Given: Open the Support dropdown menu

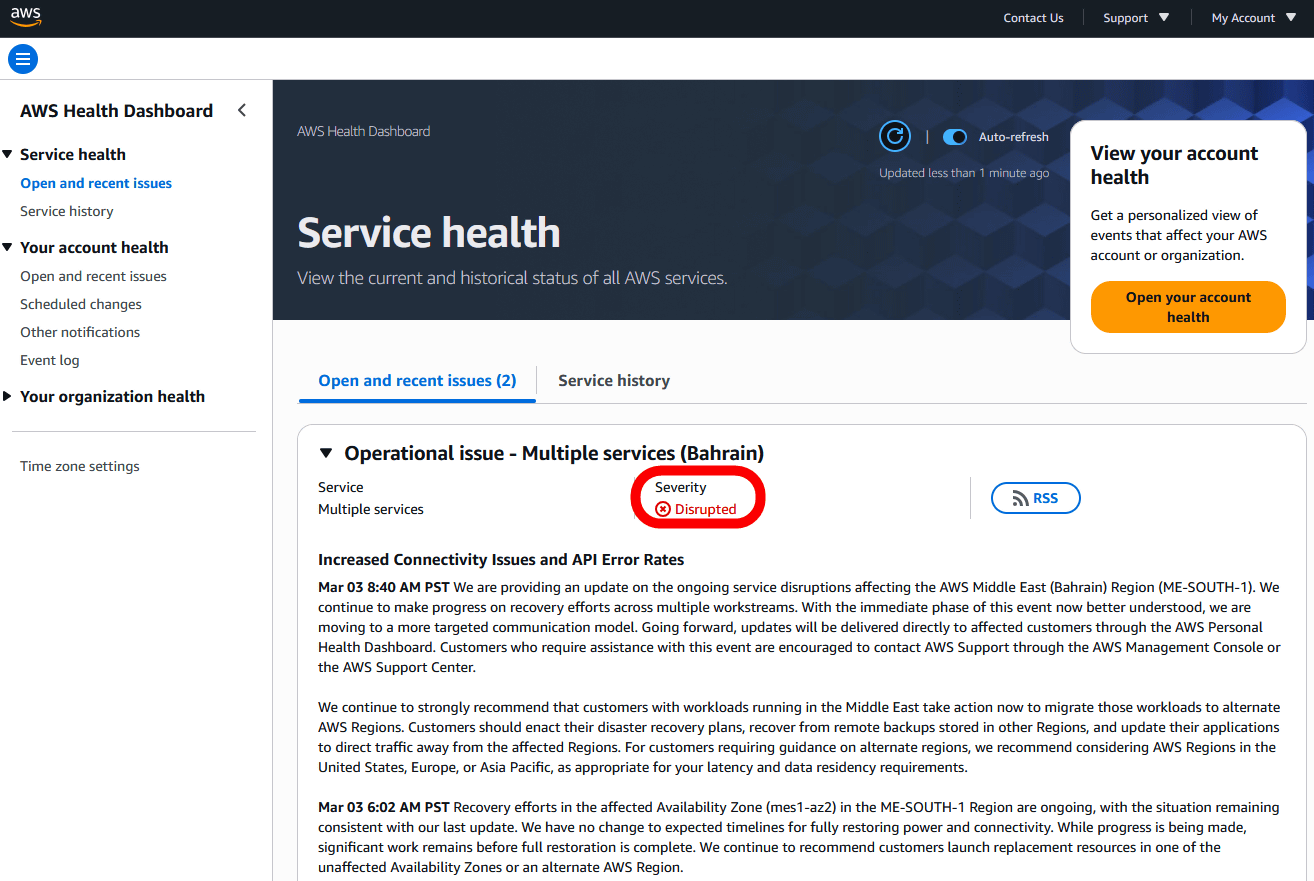Looking at the screenshot, I should [1136, 18].
